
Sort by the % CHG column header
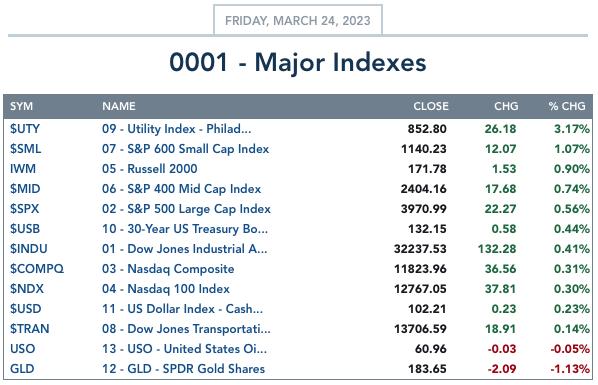tap(567, 106)
